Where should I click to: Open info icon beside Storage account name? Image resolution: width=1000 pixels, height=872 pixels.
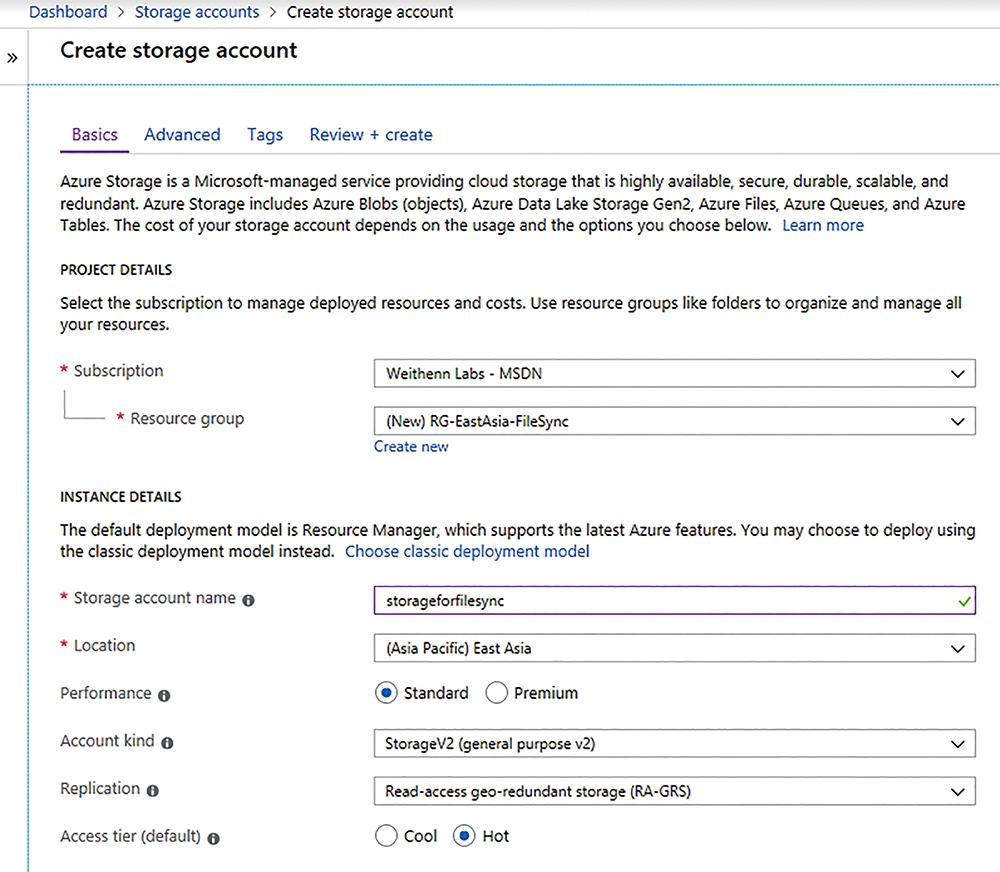click(249, 600)
